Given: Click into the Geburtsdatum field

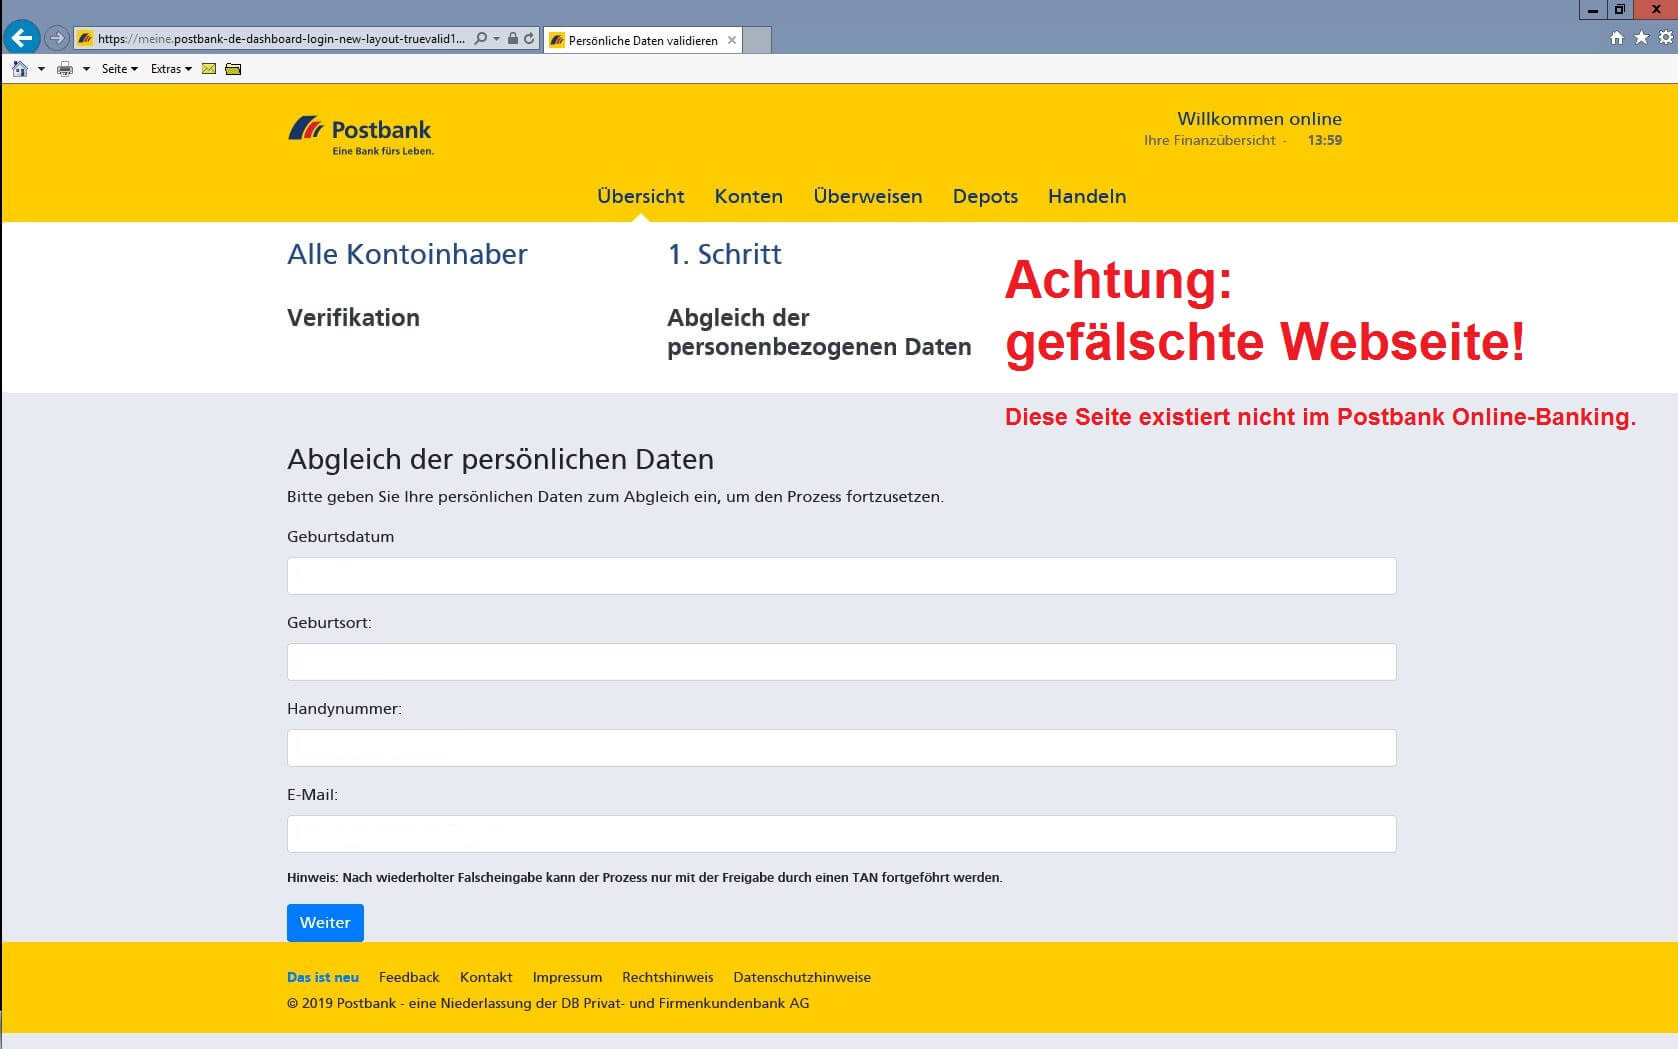Looking at the screenshot, I should (841, 576).
